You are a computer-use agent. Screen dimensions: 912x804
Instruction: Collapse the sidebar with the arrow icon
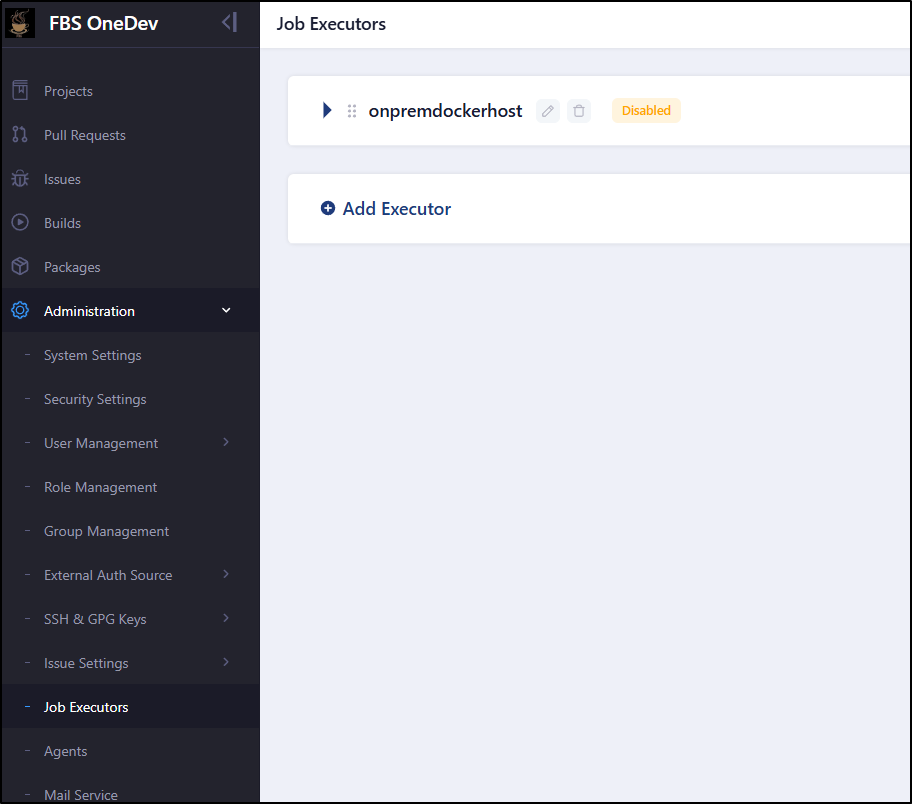click(229, 23)
